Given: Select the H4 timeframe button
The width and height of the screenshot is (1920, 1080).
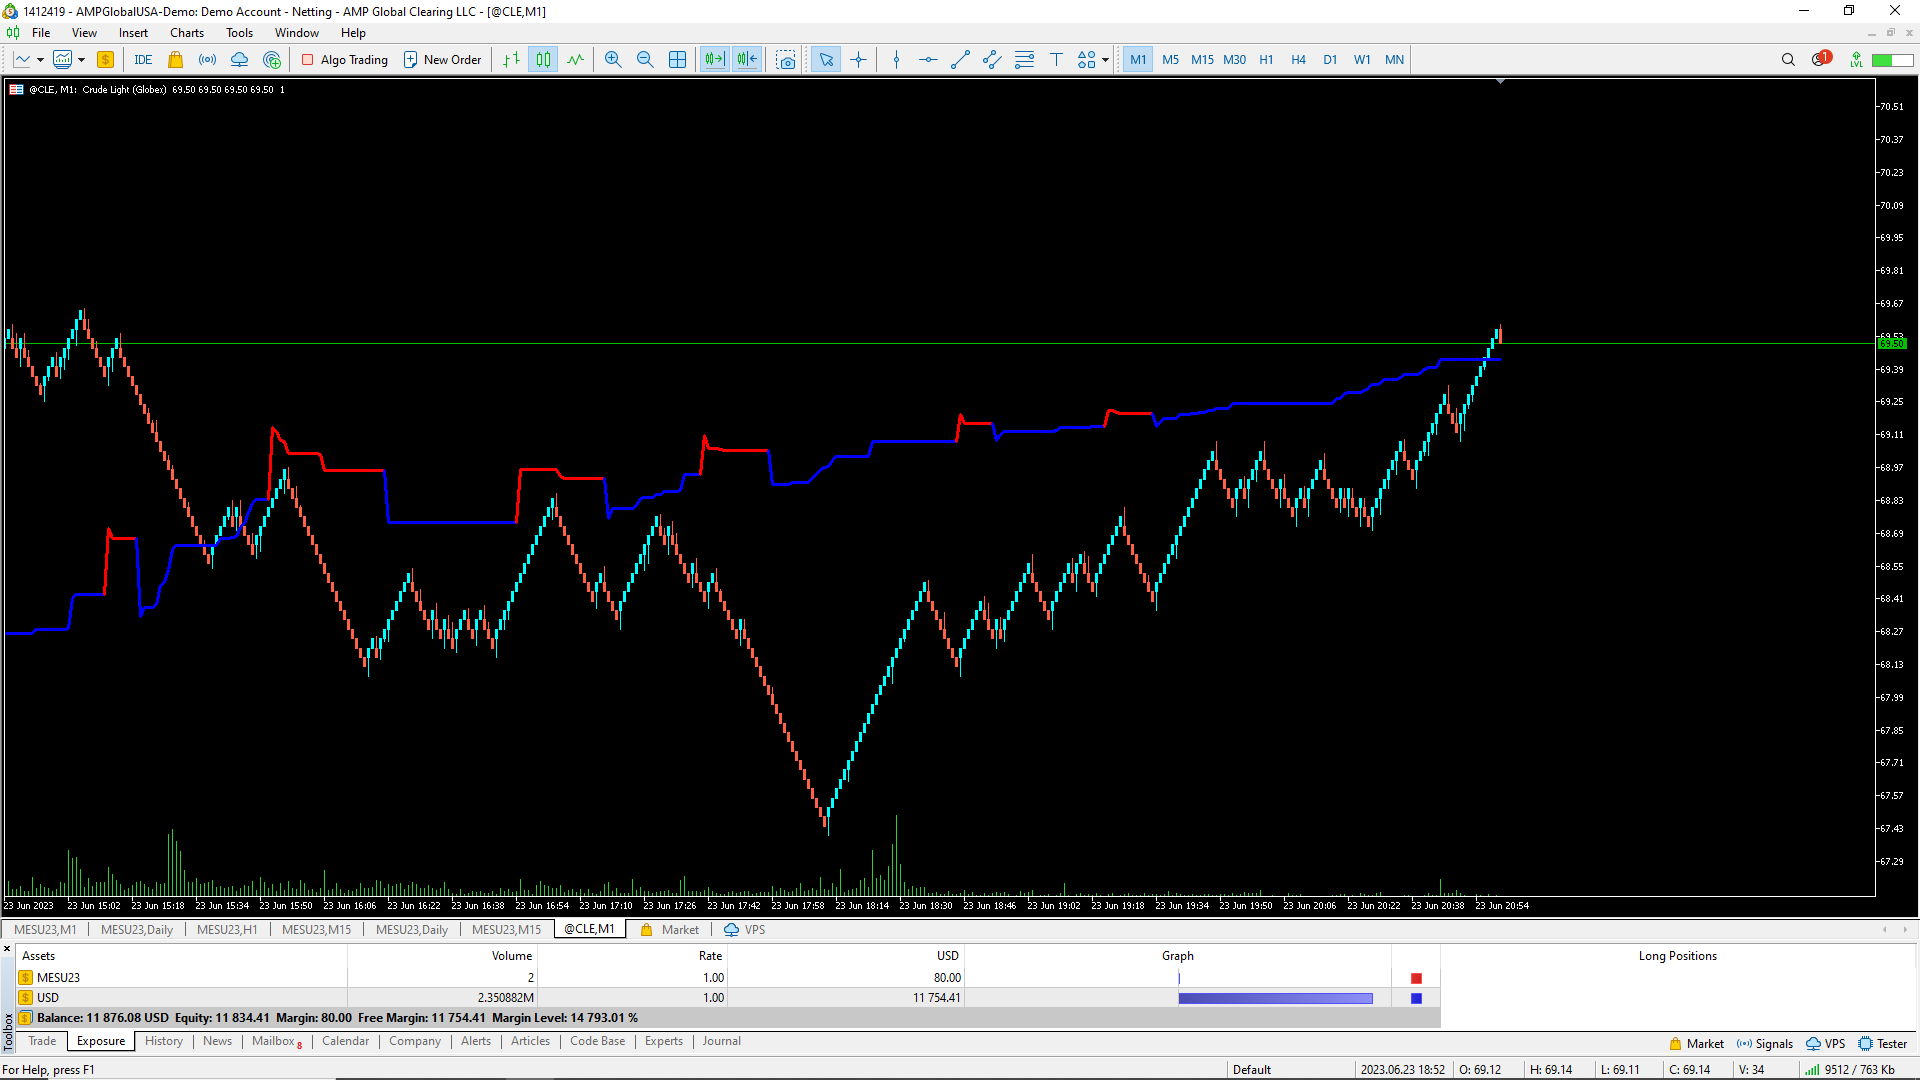Looking at the screenshot, I should [x=1298, y=60].
